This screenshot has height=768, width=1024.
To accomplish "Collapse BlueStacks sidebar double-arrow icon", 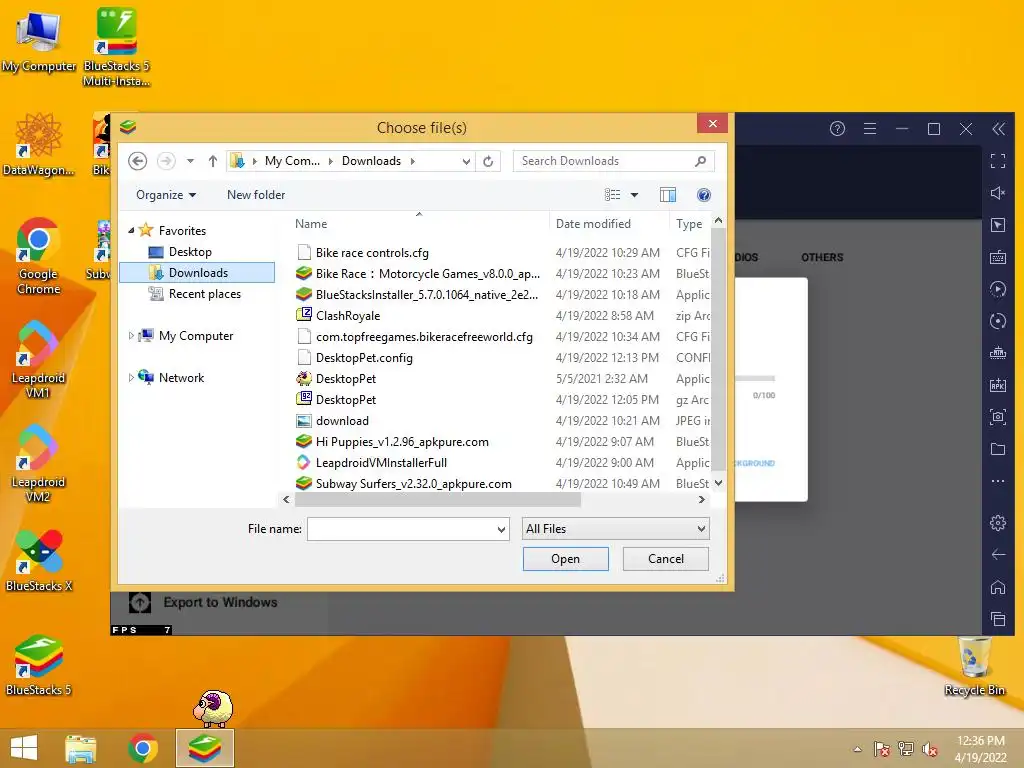I will point(998,129).
